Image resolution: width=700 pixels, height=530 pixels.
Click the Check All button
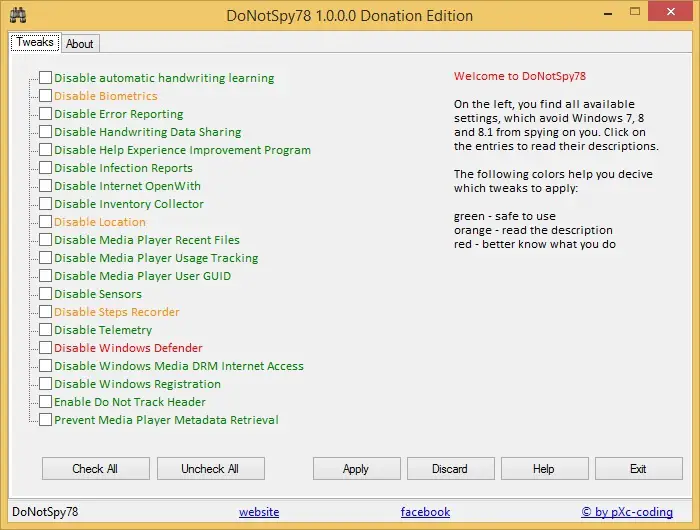(x=96, y=468)
